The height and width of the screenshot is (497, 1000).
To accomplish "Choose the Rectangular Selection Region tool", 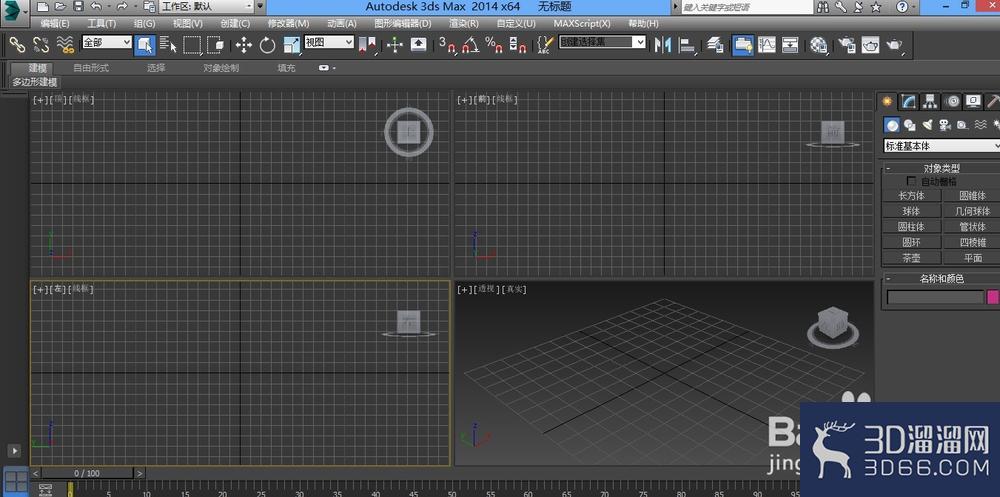I will click(192, 45).
